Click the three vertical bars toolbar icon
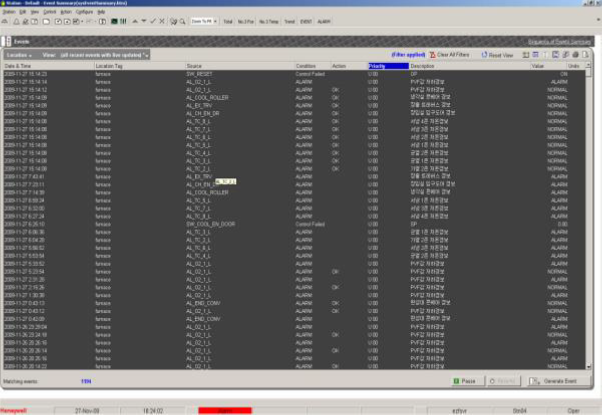Image resolution: width=602 pixels, height=415 pixels. click(x=123, y=21)
